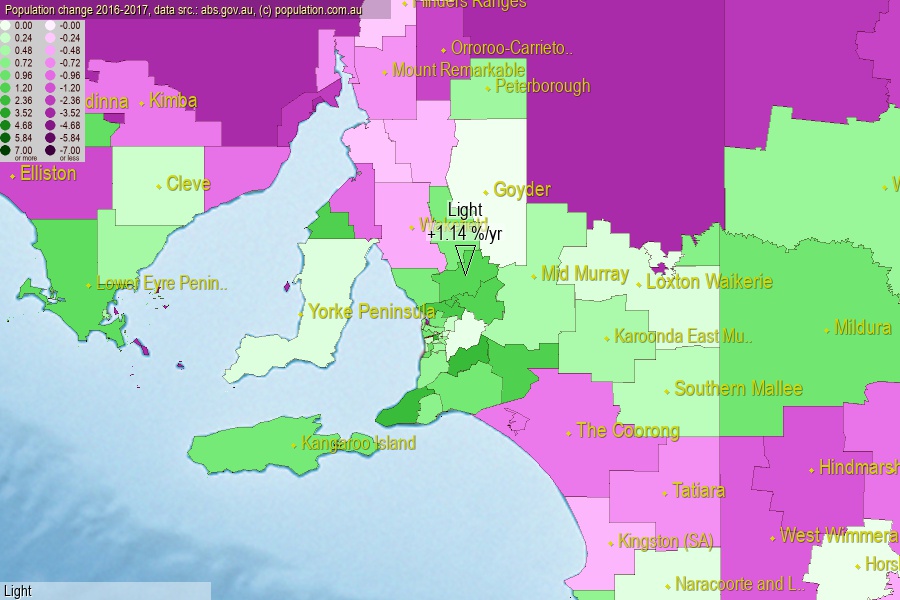Click the 1.20 legend value text
The image size is (900, 600).
click(x=24, y=88)
